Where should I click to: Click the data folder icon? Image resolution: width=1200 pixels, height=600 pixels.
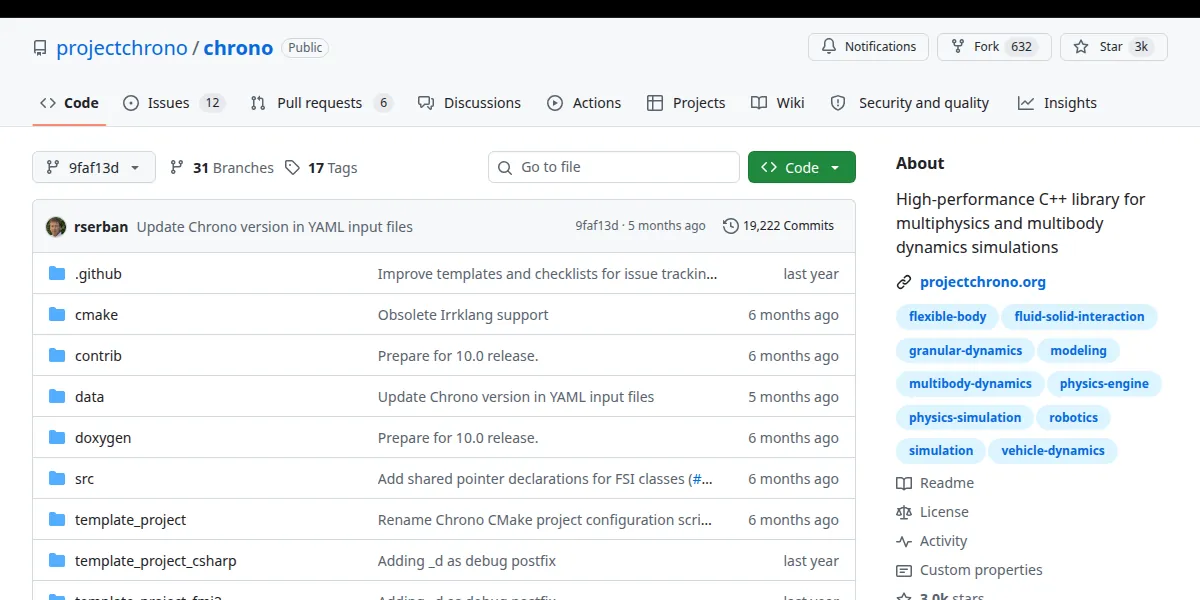click(57, 397)
